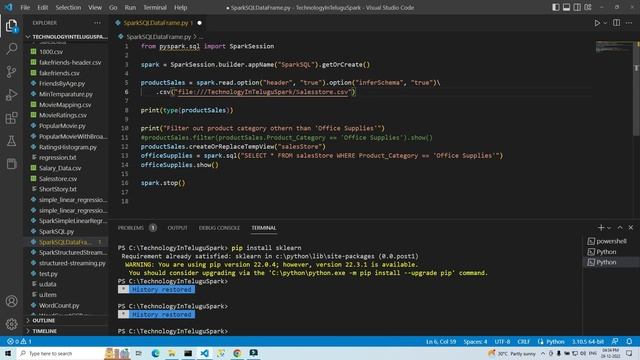Run the Python file with play button
The height and width of the screenshot is (360, 640).
pos(597,23)
